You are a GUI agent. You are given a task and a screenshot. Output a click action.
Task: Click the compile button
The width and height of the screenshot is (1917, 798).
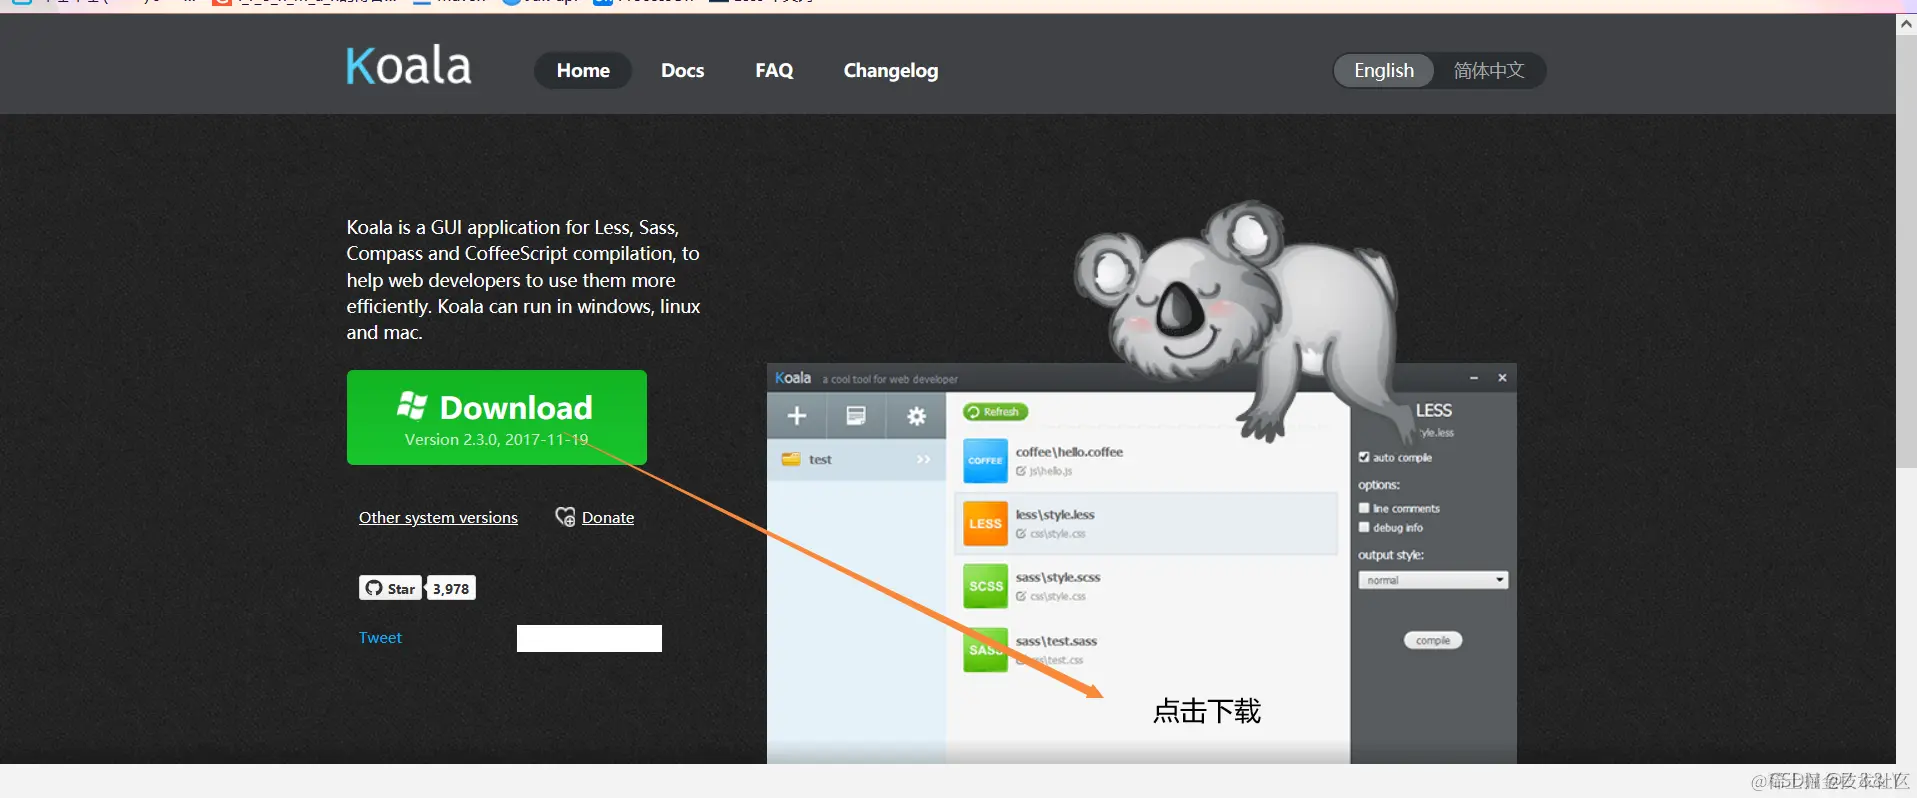[1432, 640]
